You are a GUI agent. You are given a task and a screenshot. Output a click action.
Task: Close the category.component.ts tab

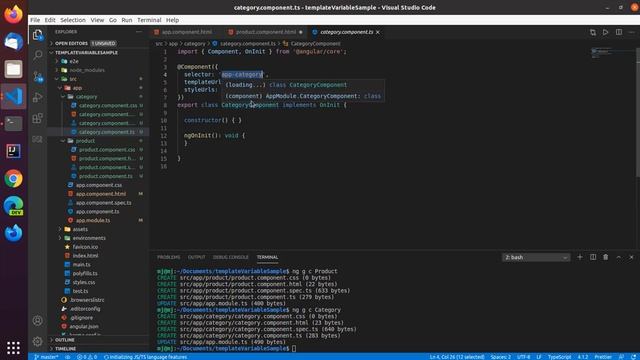[378, 32]
